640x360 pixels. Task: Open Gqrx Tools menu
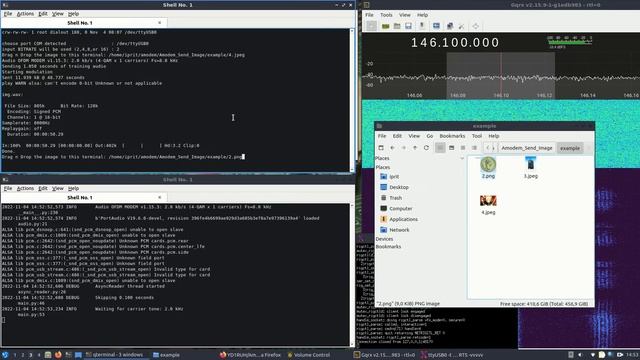tap(386, 15)
